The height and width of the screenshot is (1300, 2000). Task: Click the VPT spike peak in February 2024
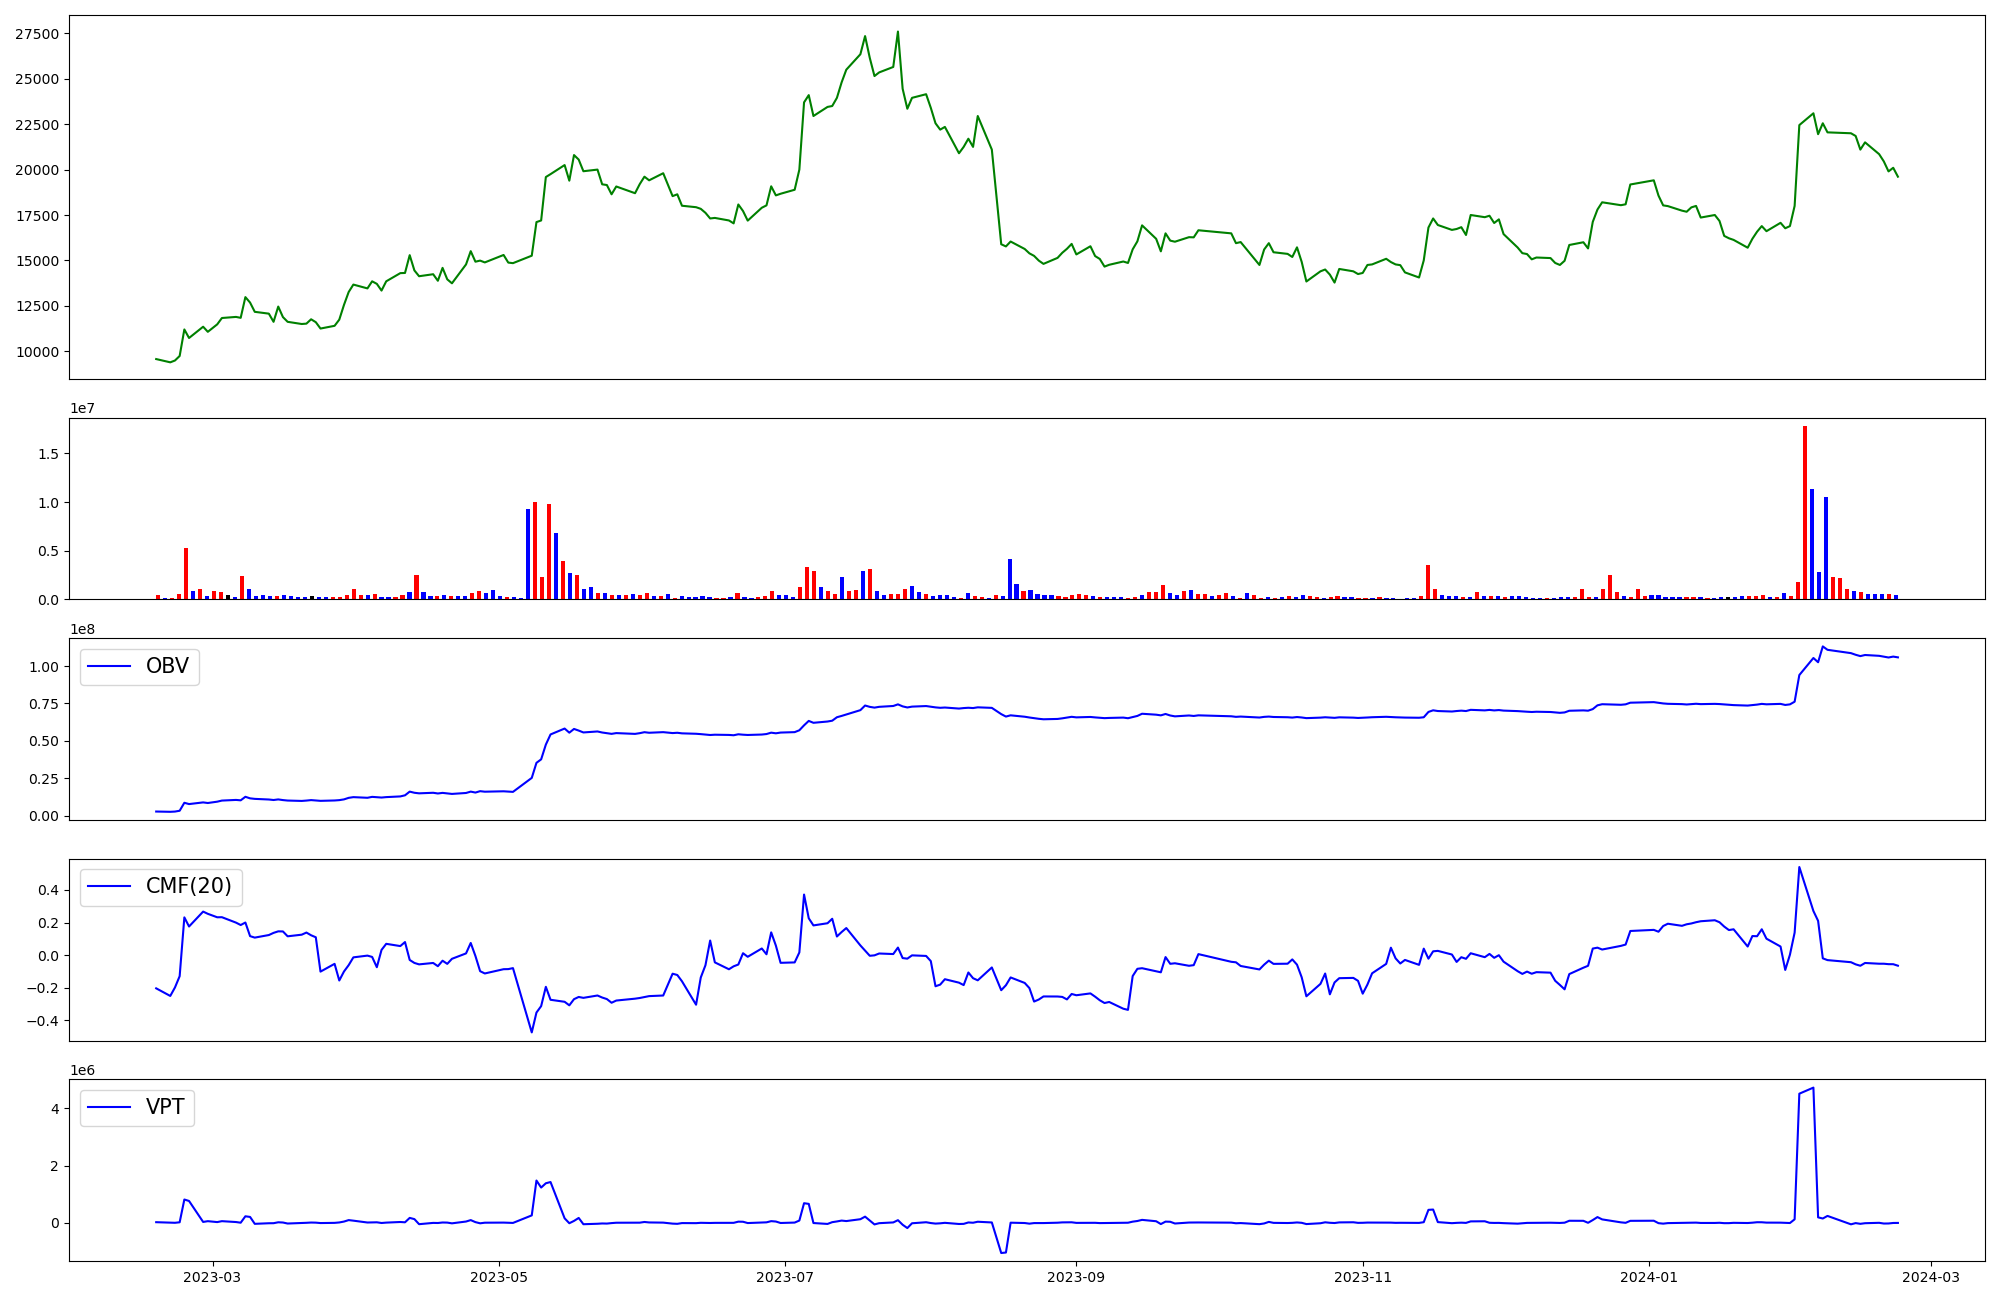(x=1813, y=1088)
